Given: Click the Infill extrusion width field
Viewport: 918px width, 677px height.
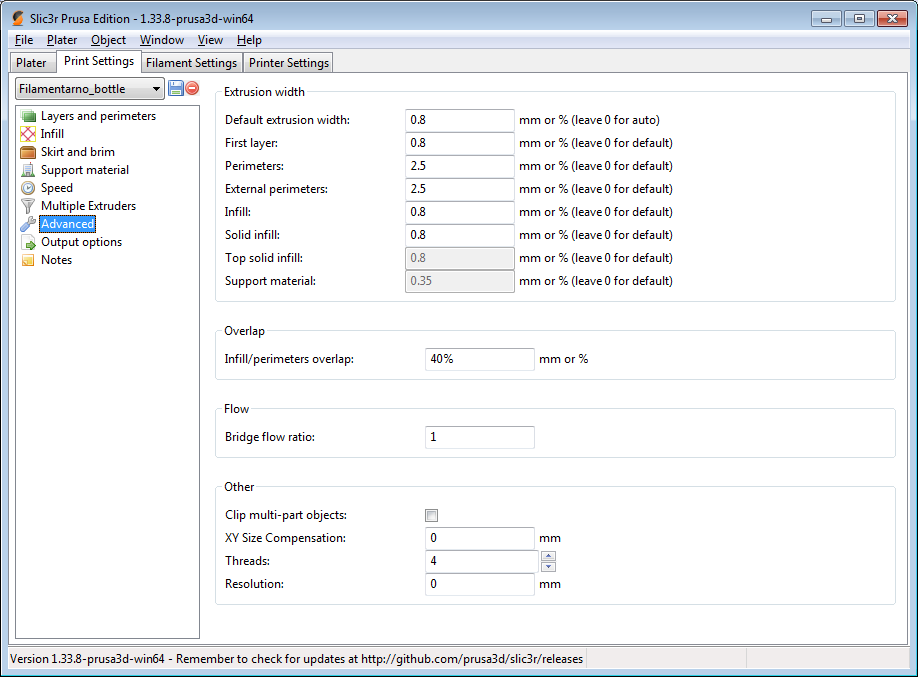Looking at the screenshot, I should 460,212.
